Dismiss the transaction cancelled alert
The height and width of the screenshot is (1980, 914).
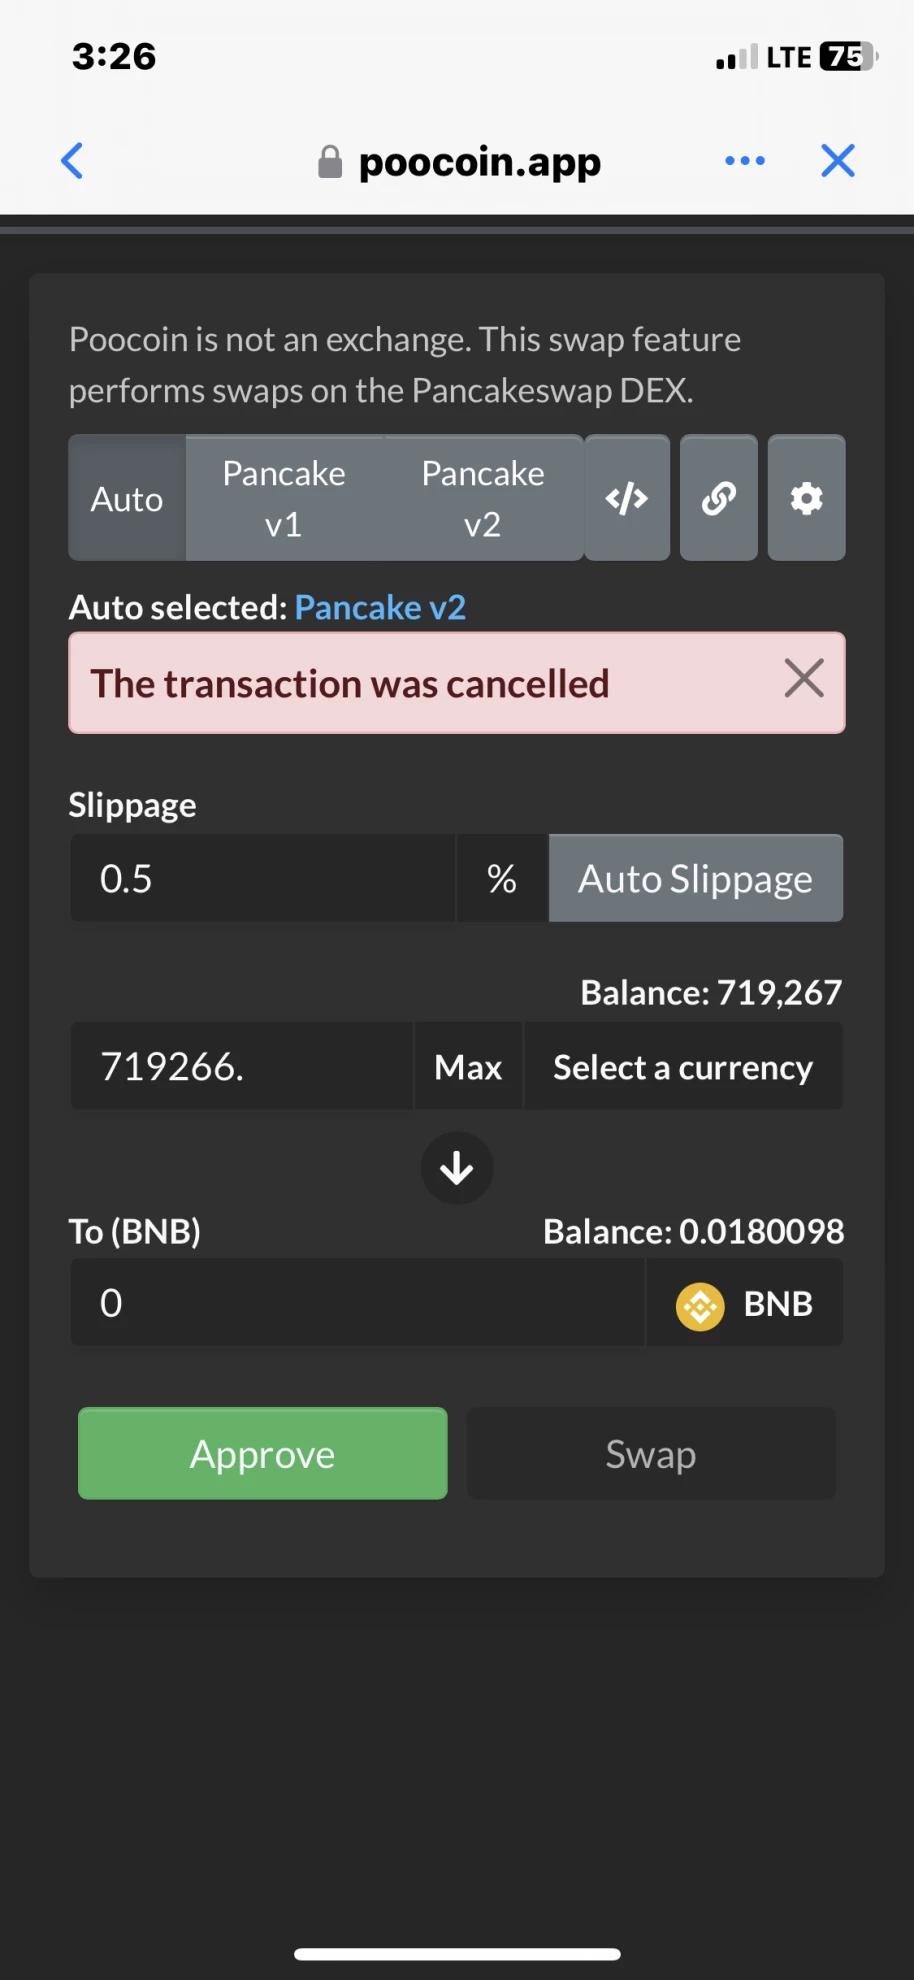[x=804, y=679]
